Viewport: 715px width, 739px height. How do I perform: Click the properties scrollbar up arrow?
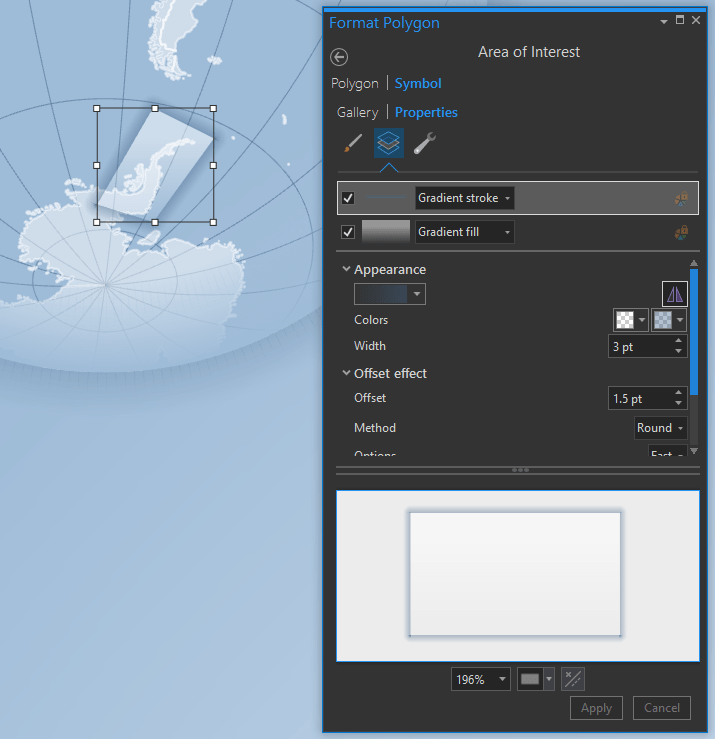click(x=694, y=263)
